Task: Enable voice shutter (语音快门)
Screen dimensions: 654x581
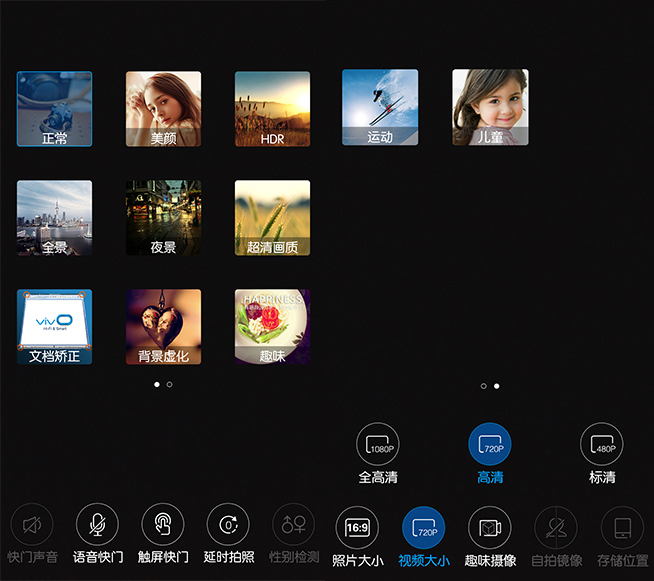Action: [97, 525]
